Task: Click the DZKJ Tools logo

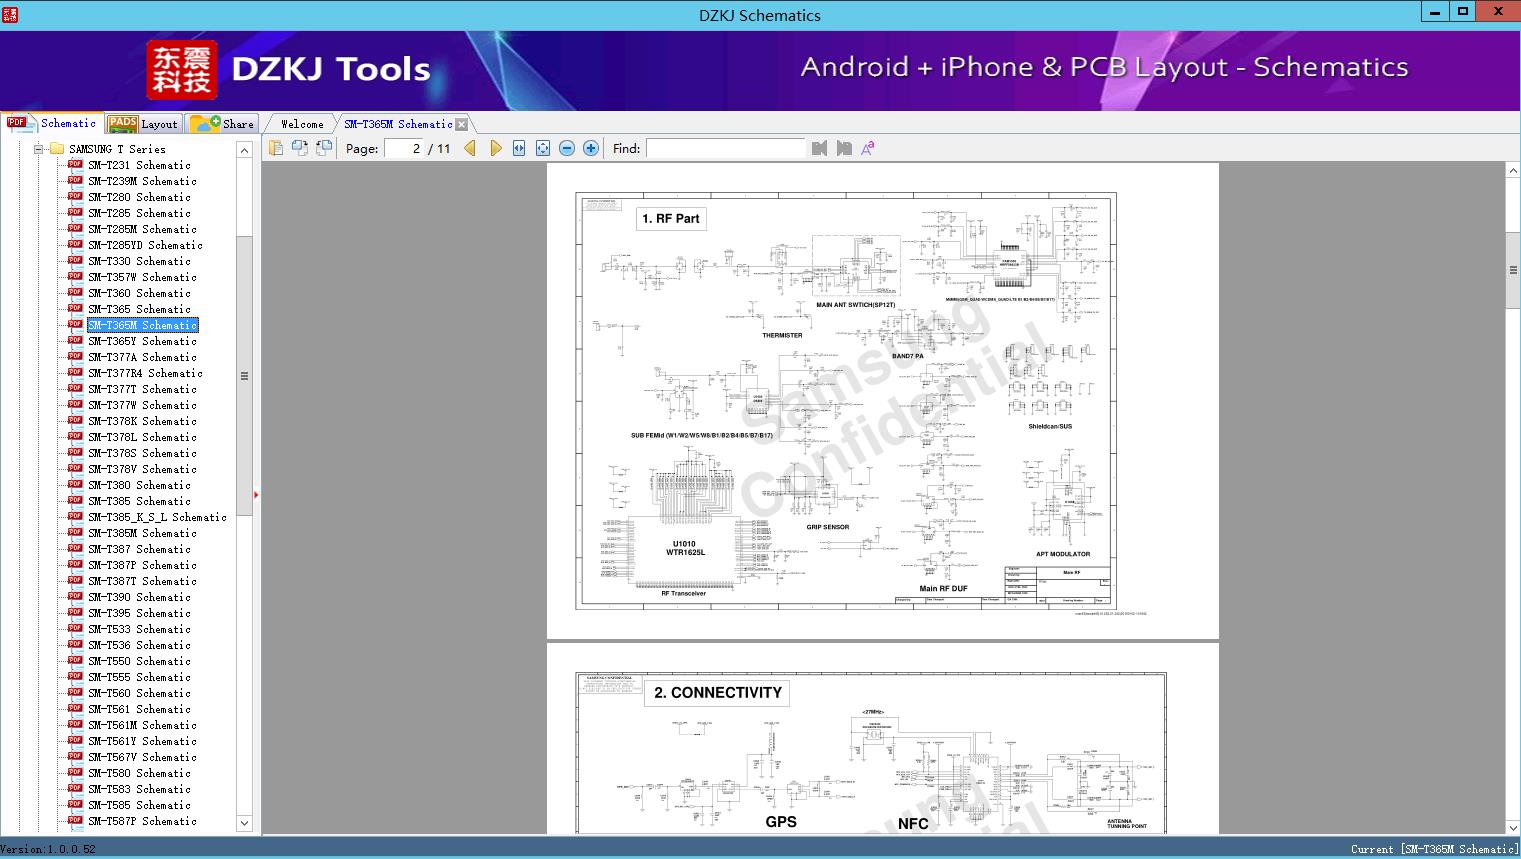Action: pyautogui.click(x=289, y=69)
